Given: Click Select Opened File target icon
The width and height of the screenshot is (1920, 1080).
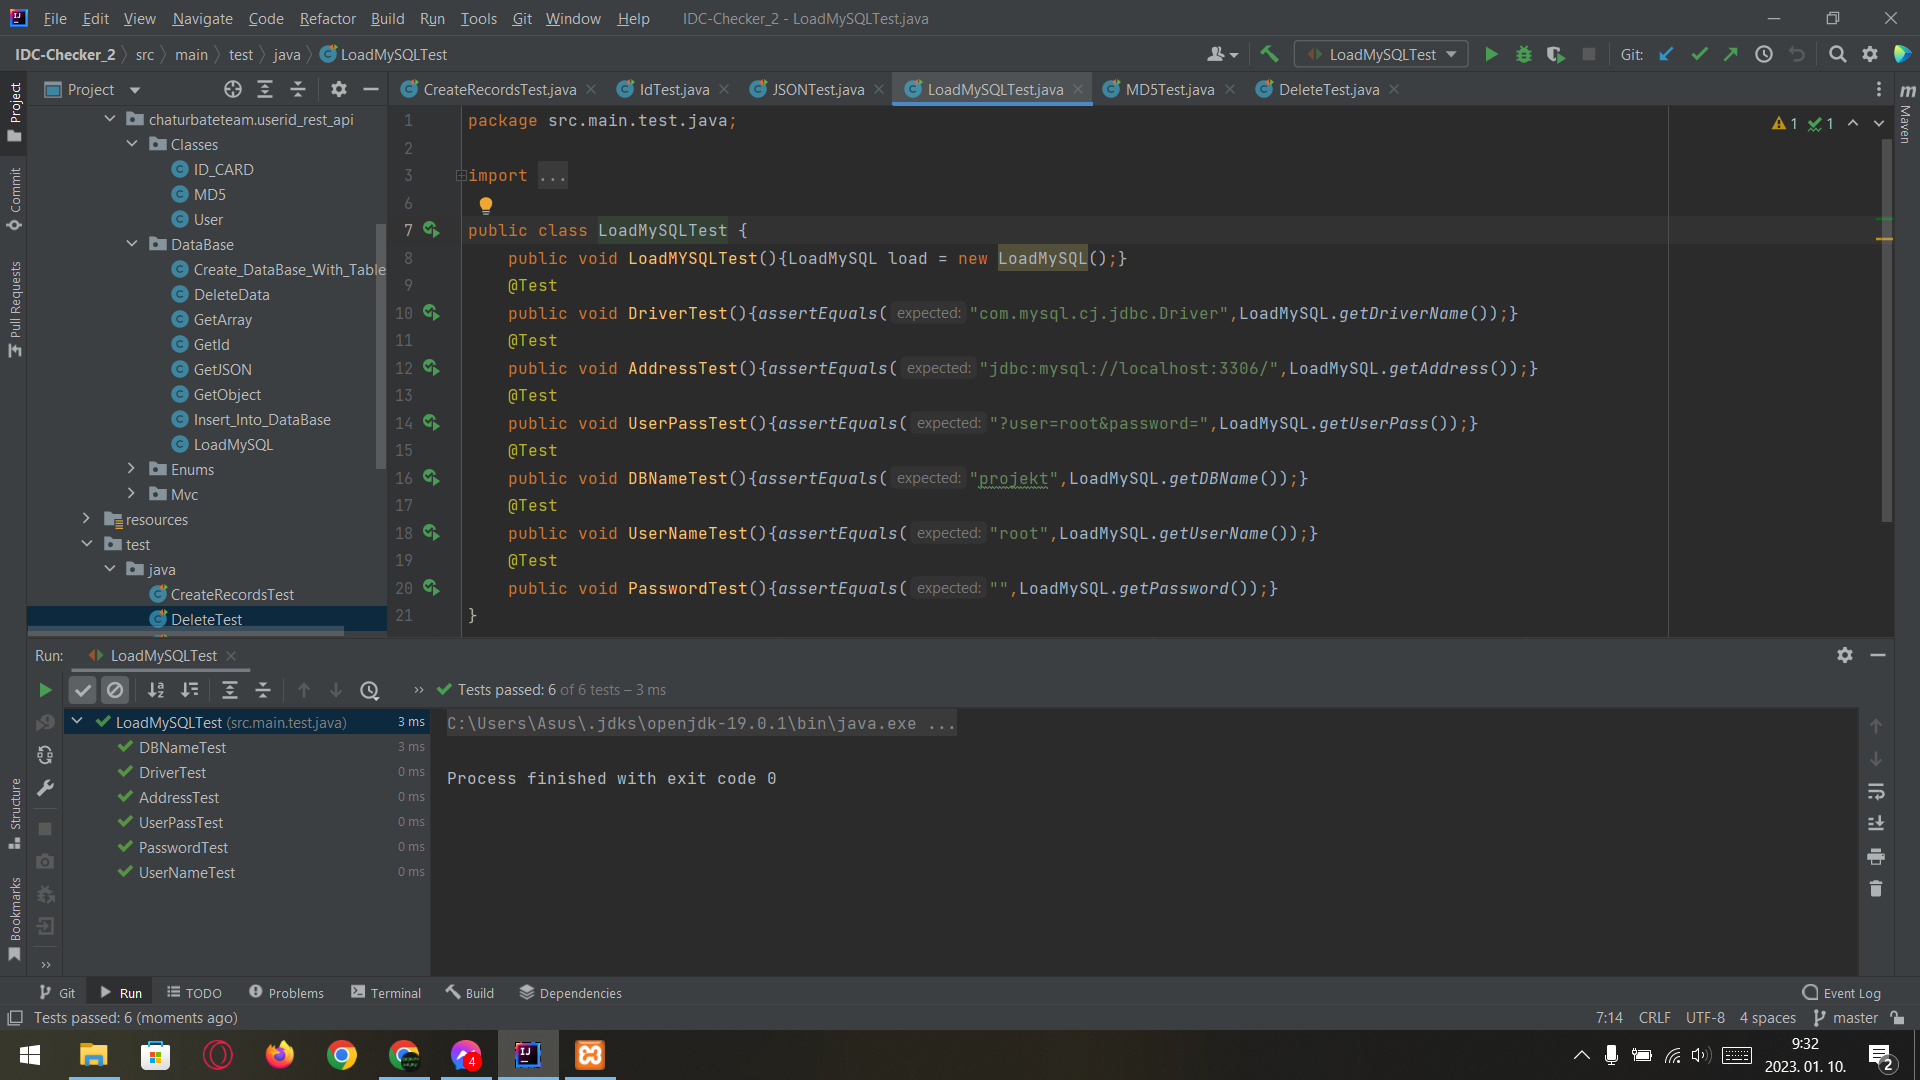Looking at the screenshot, I should pos(233,90).
